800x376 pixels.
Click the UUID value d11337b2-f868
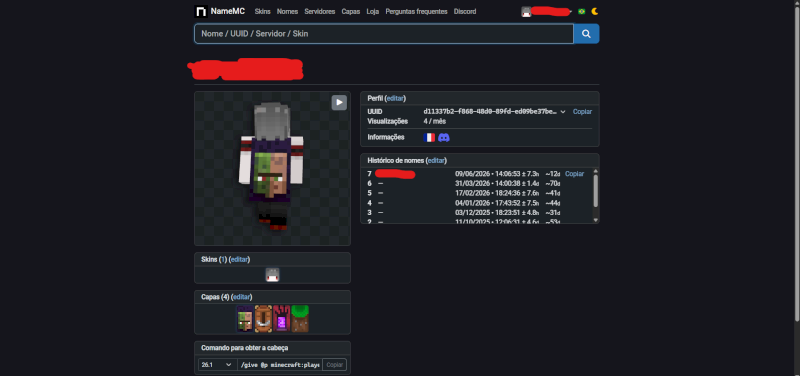coord(490,111)
